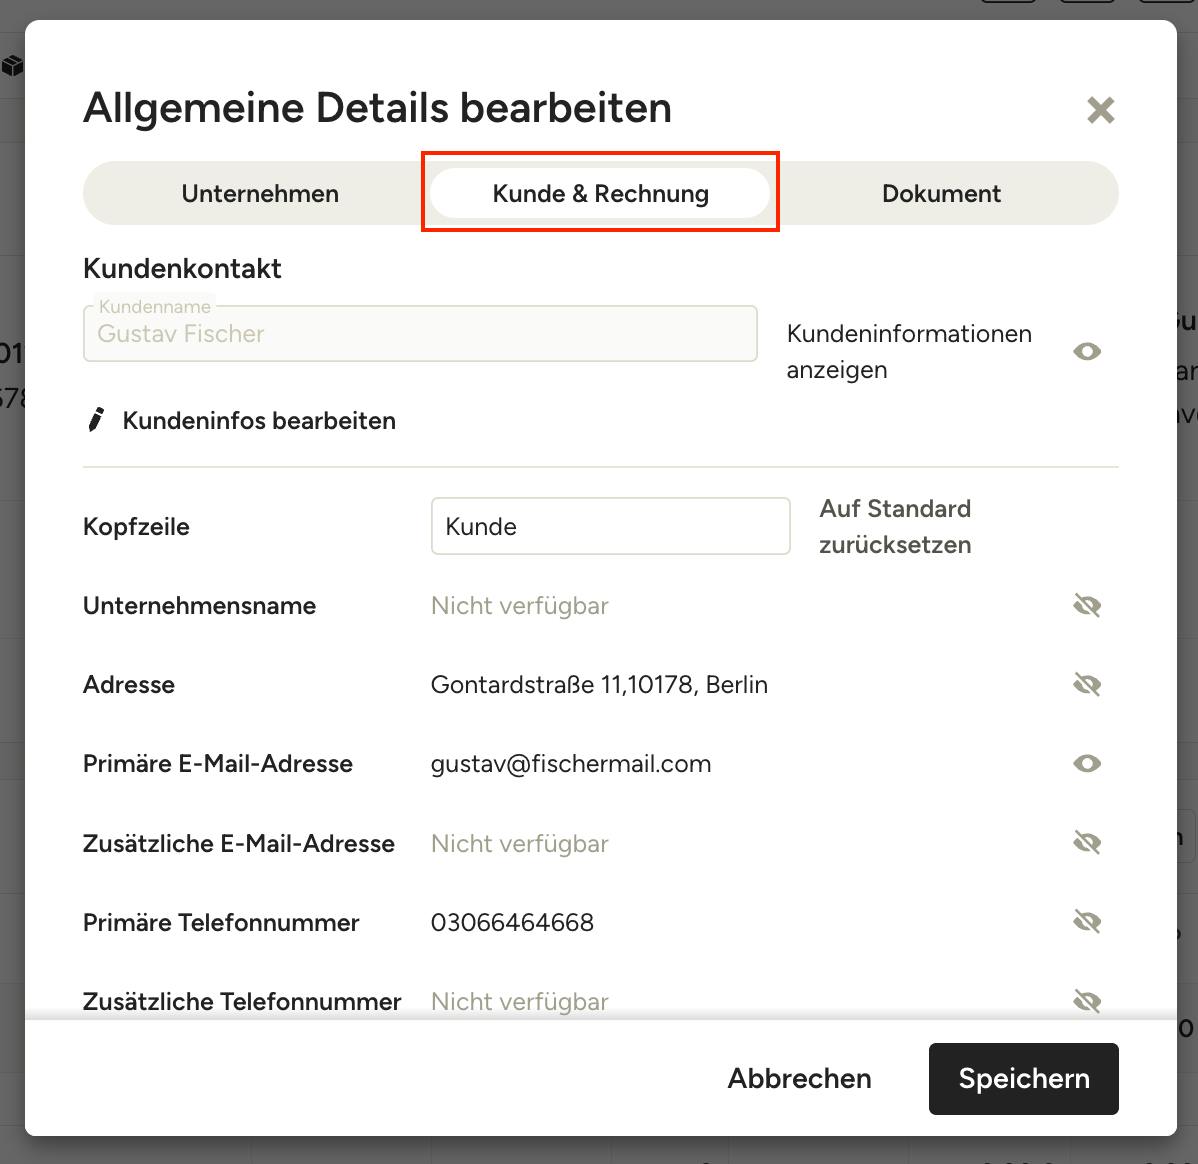Click the pencil icon for Kundeninfos bearbeiten
Viewport: 1198px width, 1164px height.
point(96,420)
